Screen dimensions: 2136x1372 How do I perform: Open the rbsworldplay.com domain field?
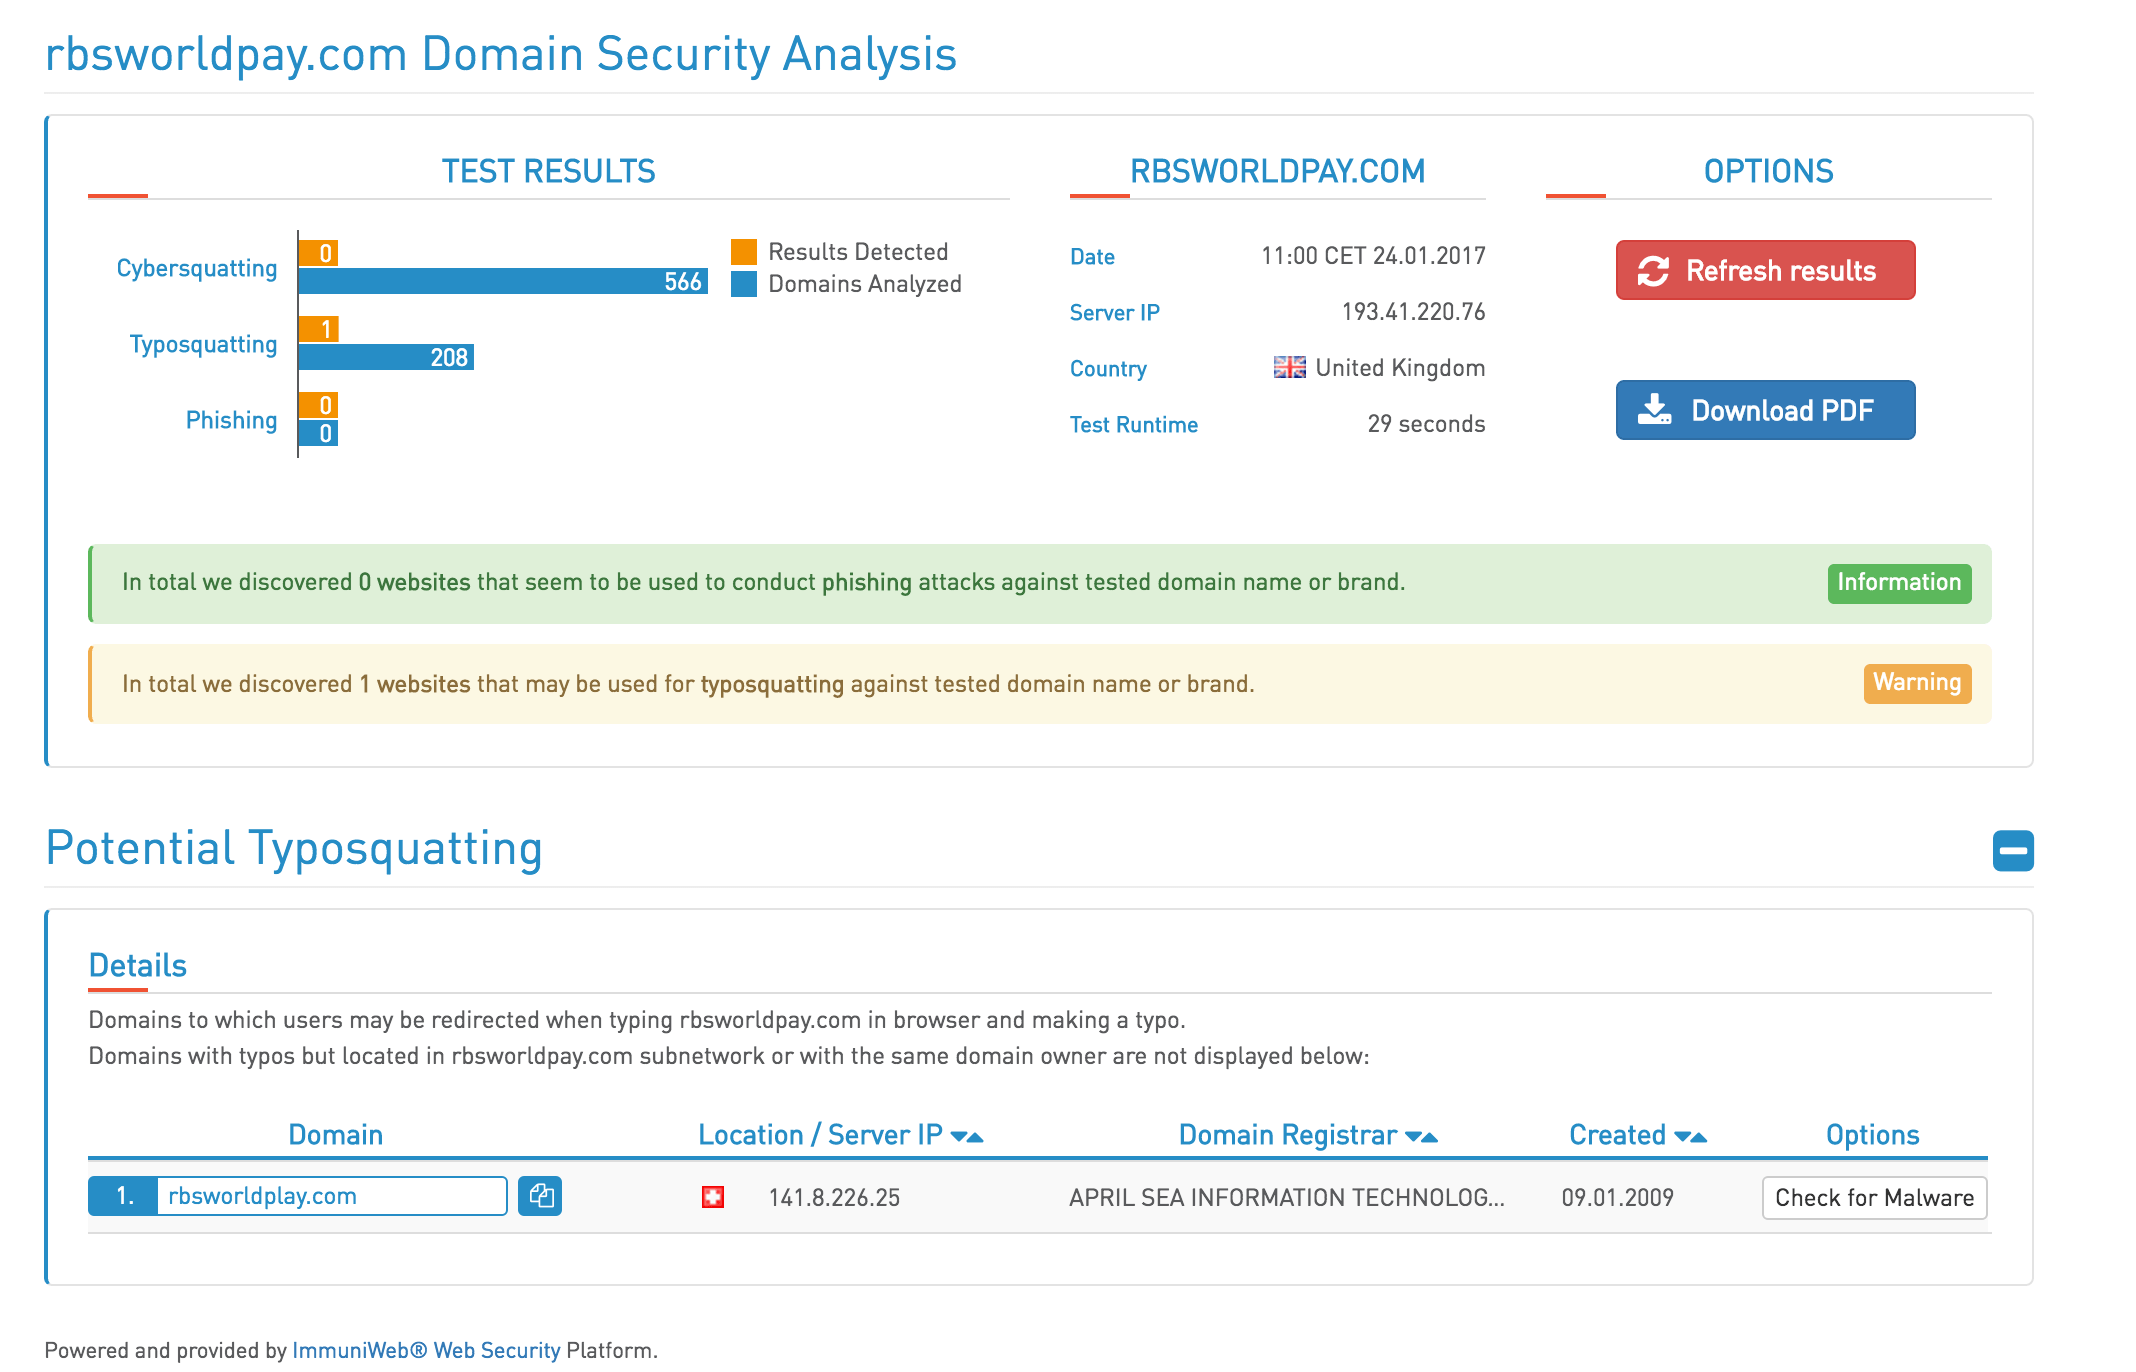pyautogui.click(x=332, y=1196)
